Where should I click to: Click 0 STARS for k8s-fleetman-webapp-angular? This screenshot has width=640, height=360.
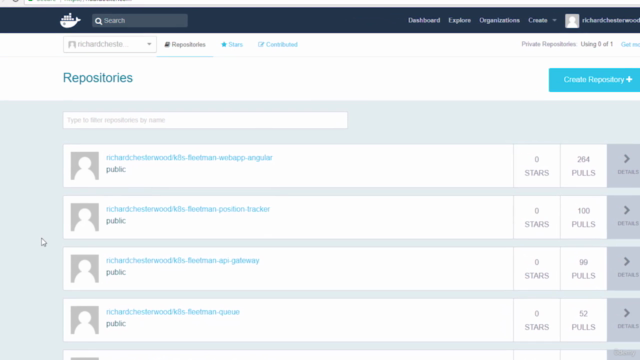536,166
